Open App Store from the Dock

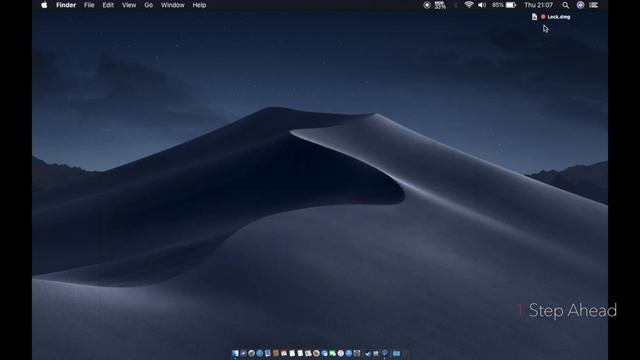click(349, 353)
